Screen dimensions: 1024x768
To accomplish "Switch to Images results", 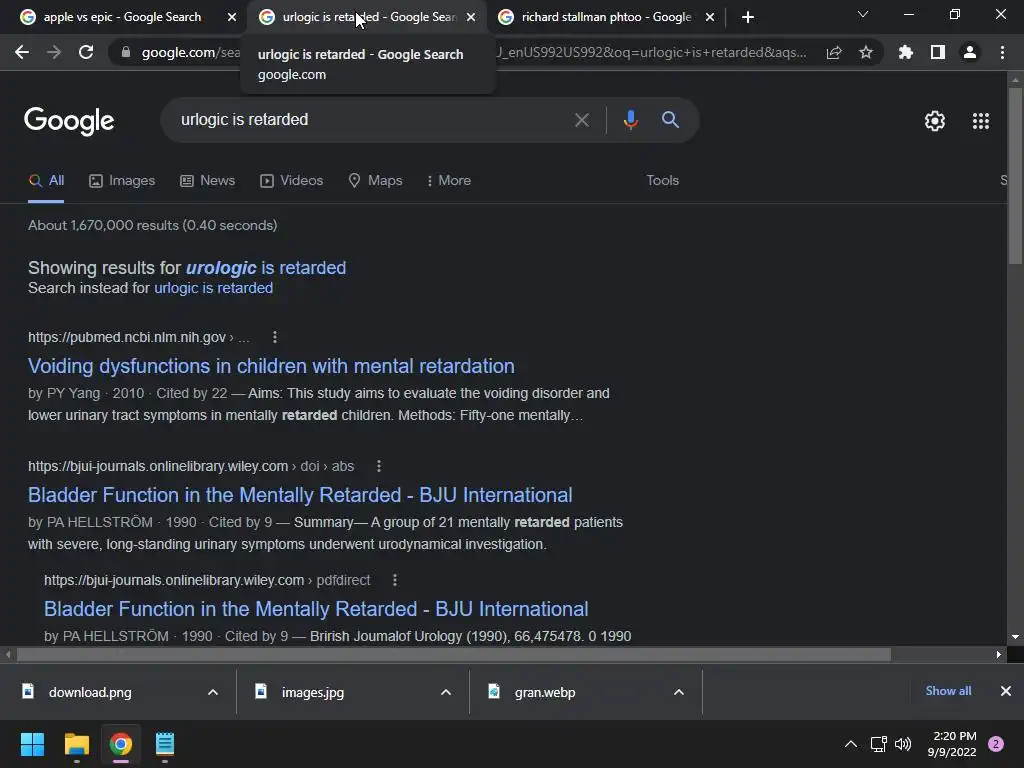I will (x=122, y=181).
